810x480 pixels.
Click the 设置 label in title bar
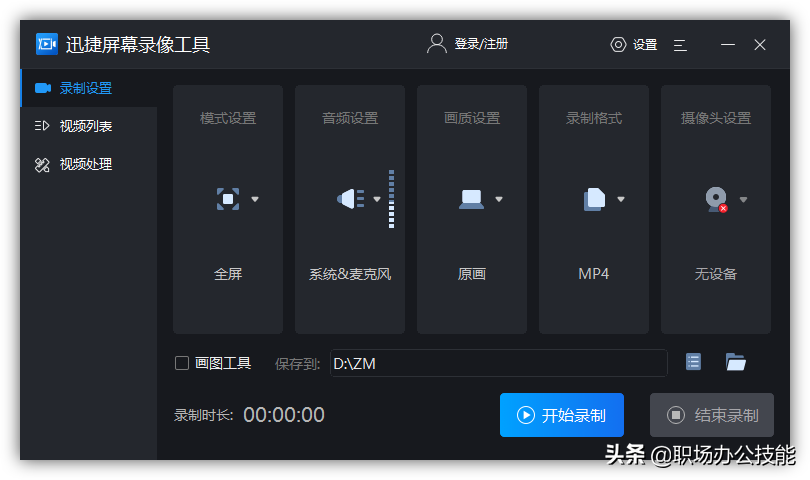(x=645, y=45)
